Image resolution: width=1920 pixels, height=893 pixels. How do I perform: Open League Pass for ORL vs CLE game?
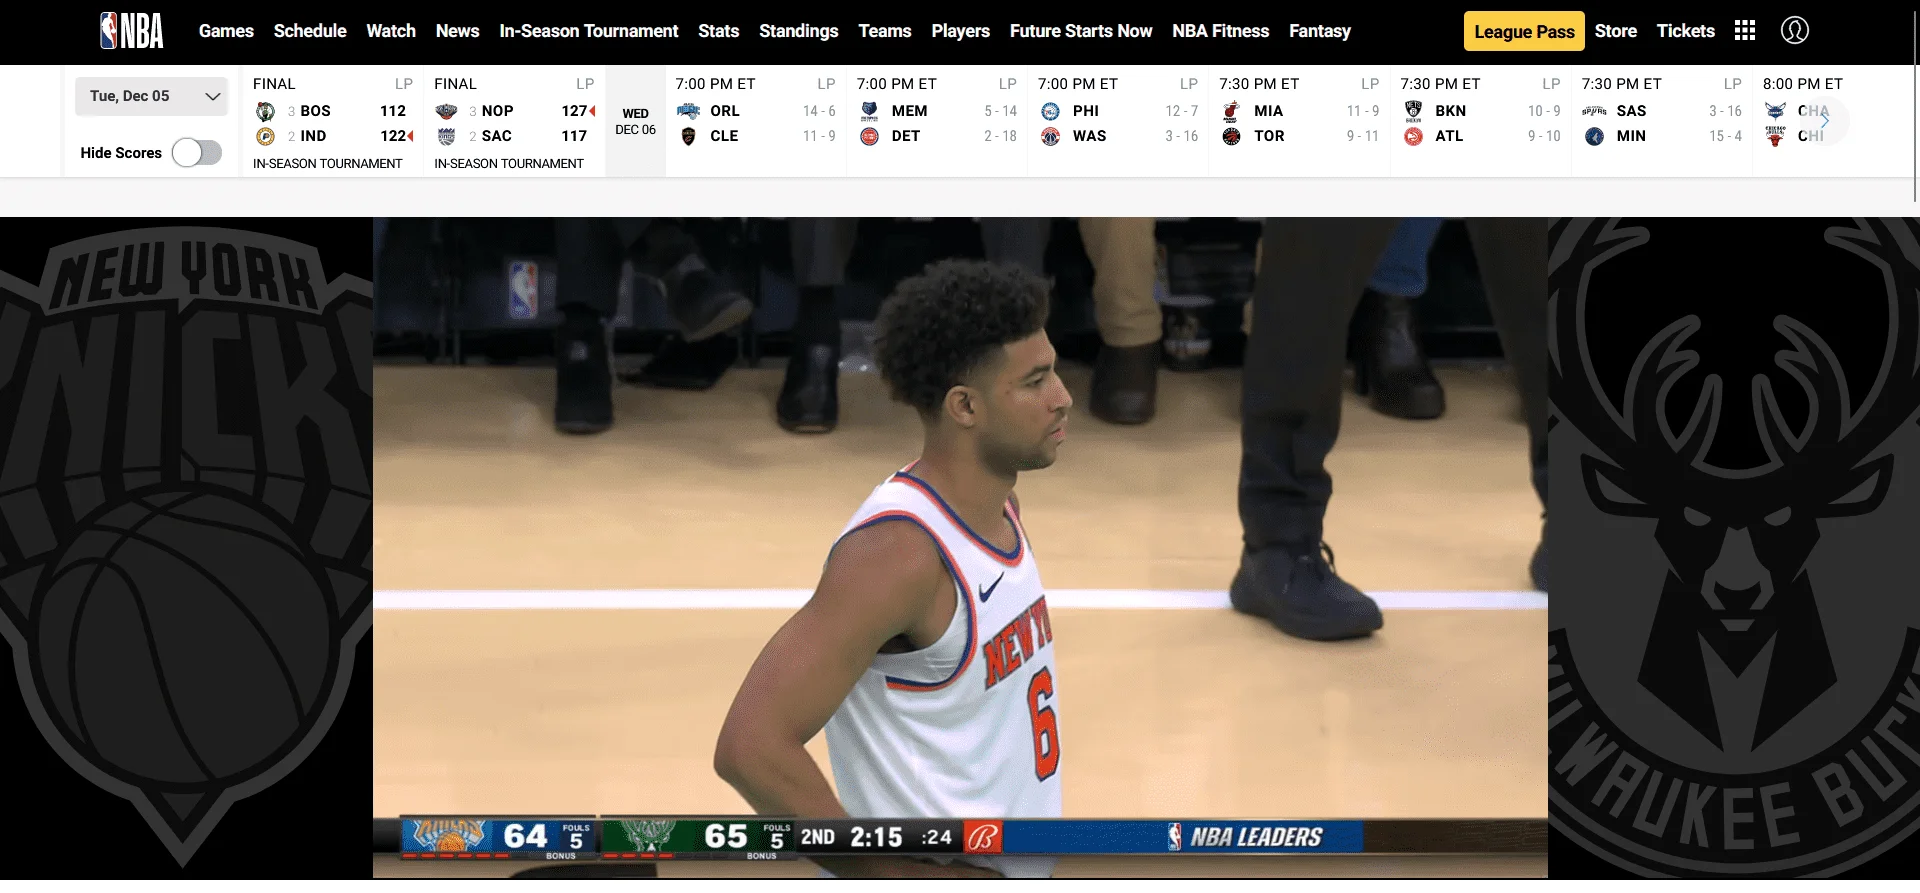point(826,84)
